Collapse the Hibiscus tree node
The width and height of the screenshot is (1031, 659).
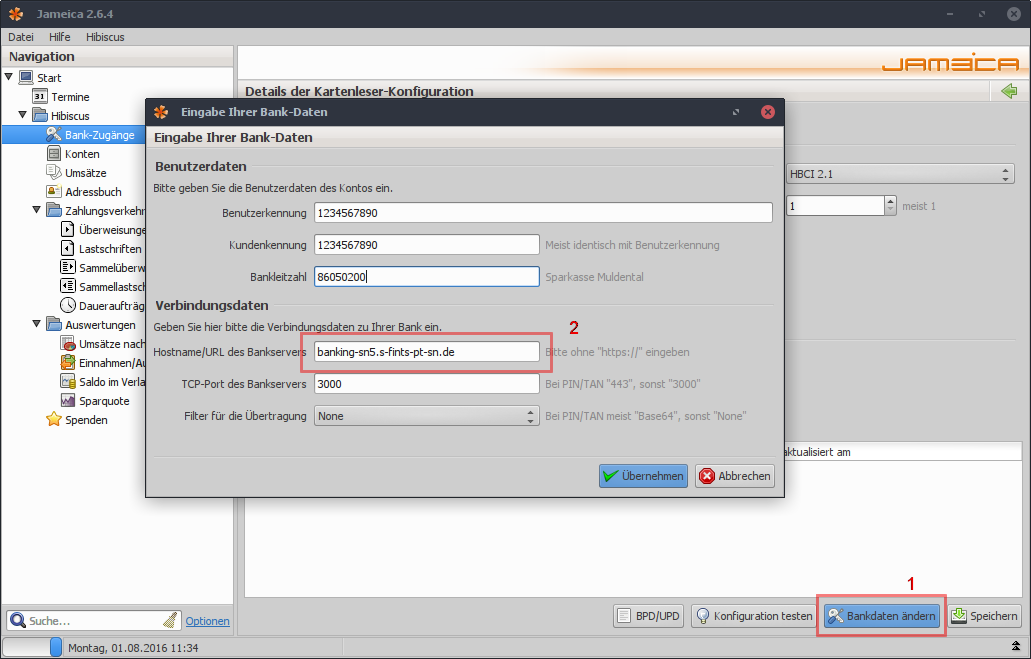tap(22, 115)
